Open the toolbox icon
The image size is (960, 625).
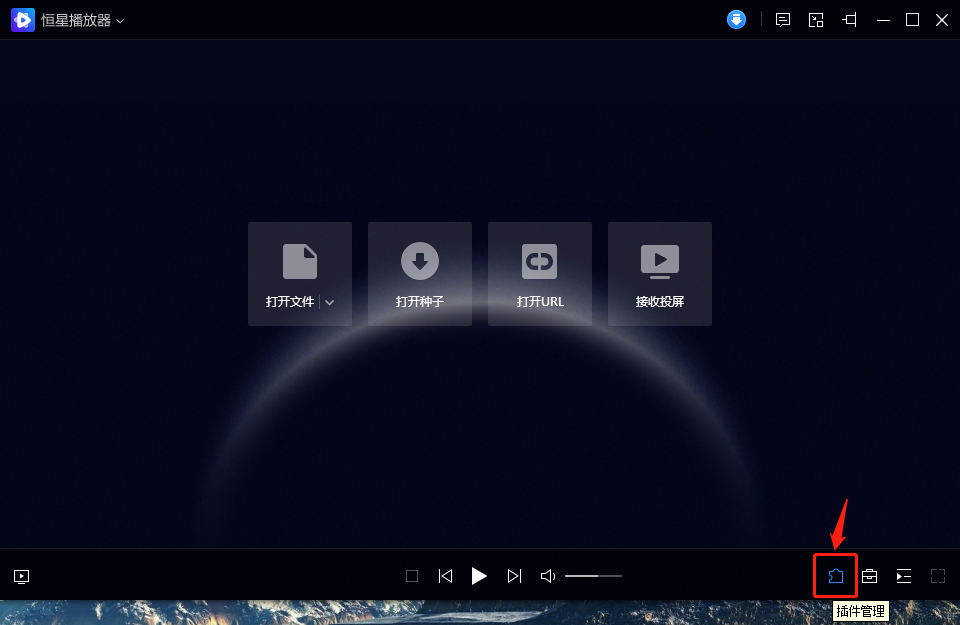point(869,576)
